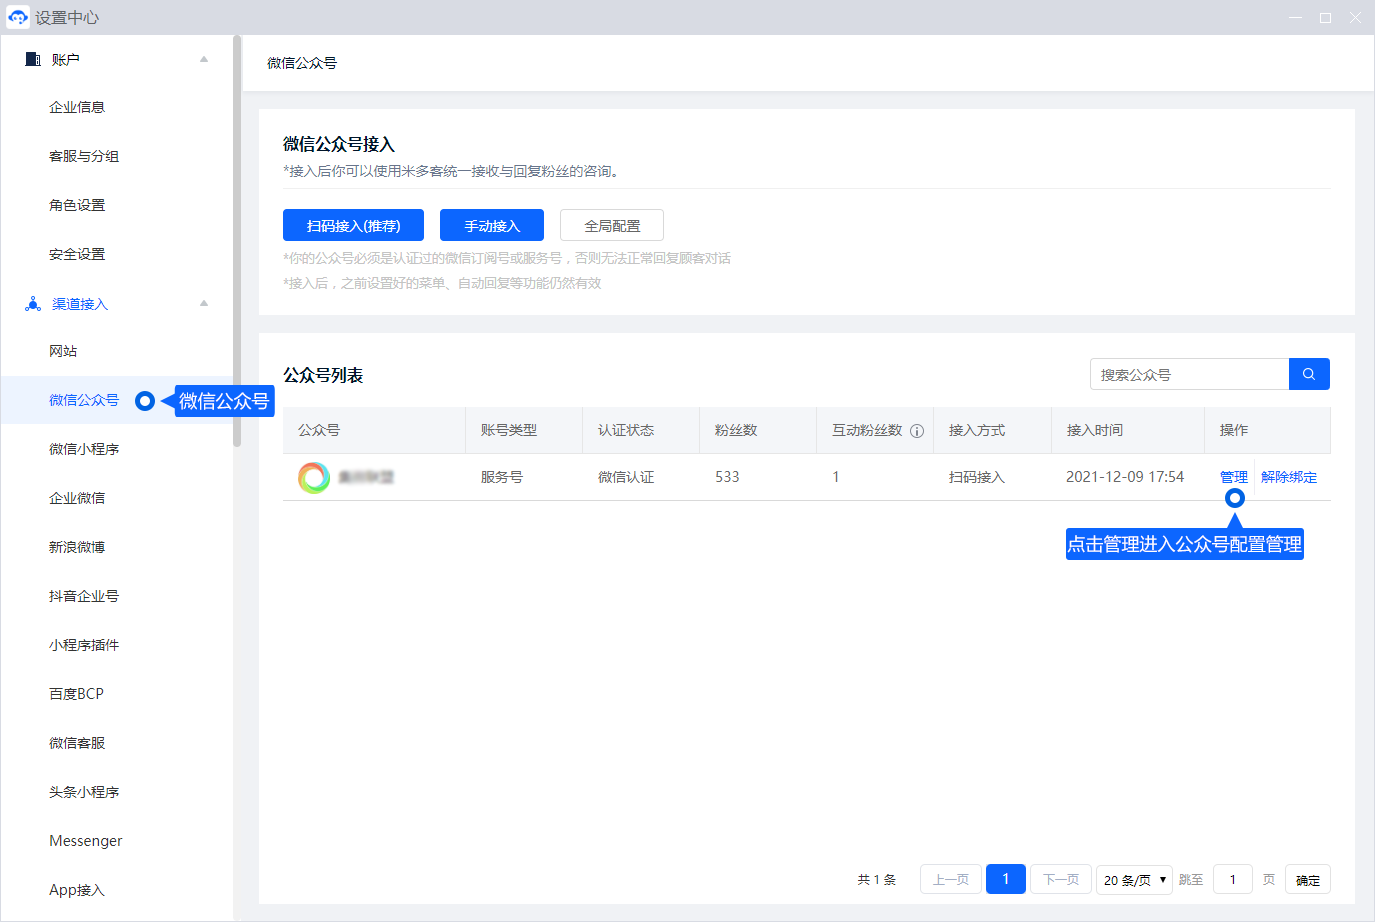Click the info icon beside 互动粉丝数
Viewport: 1375px width, 922px height.
pos(917,431)
